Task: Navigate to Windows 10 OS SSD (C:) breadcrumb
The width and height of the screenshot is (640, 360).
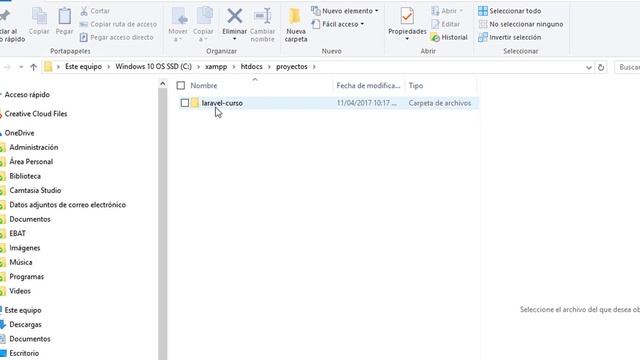Action: [153, 67]
